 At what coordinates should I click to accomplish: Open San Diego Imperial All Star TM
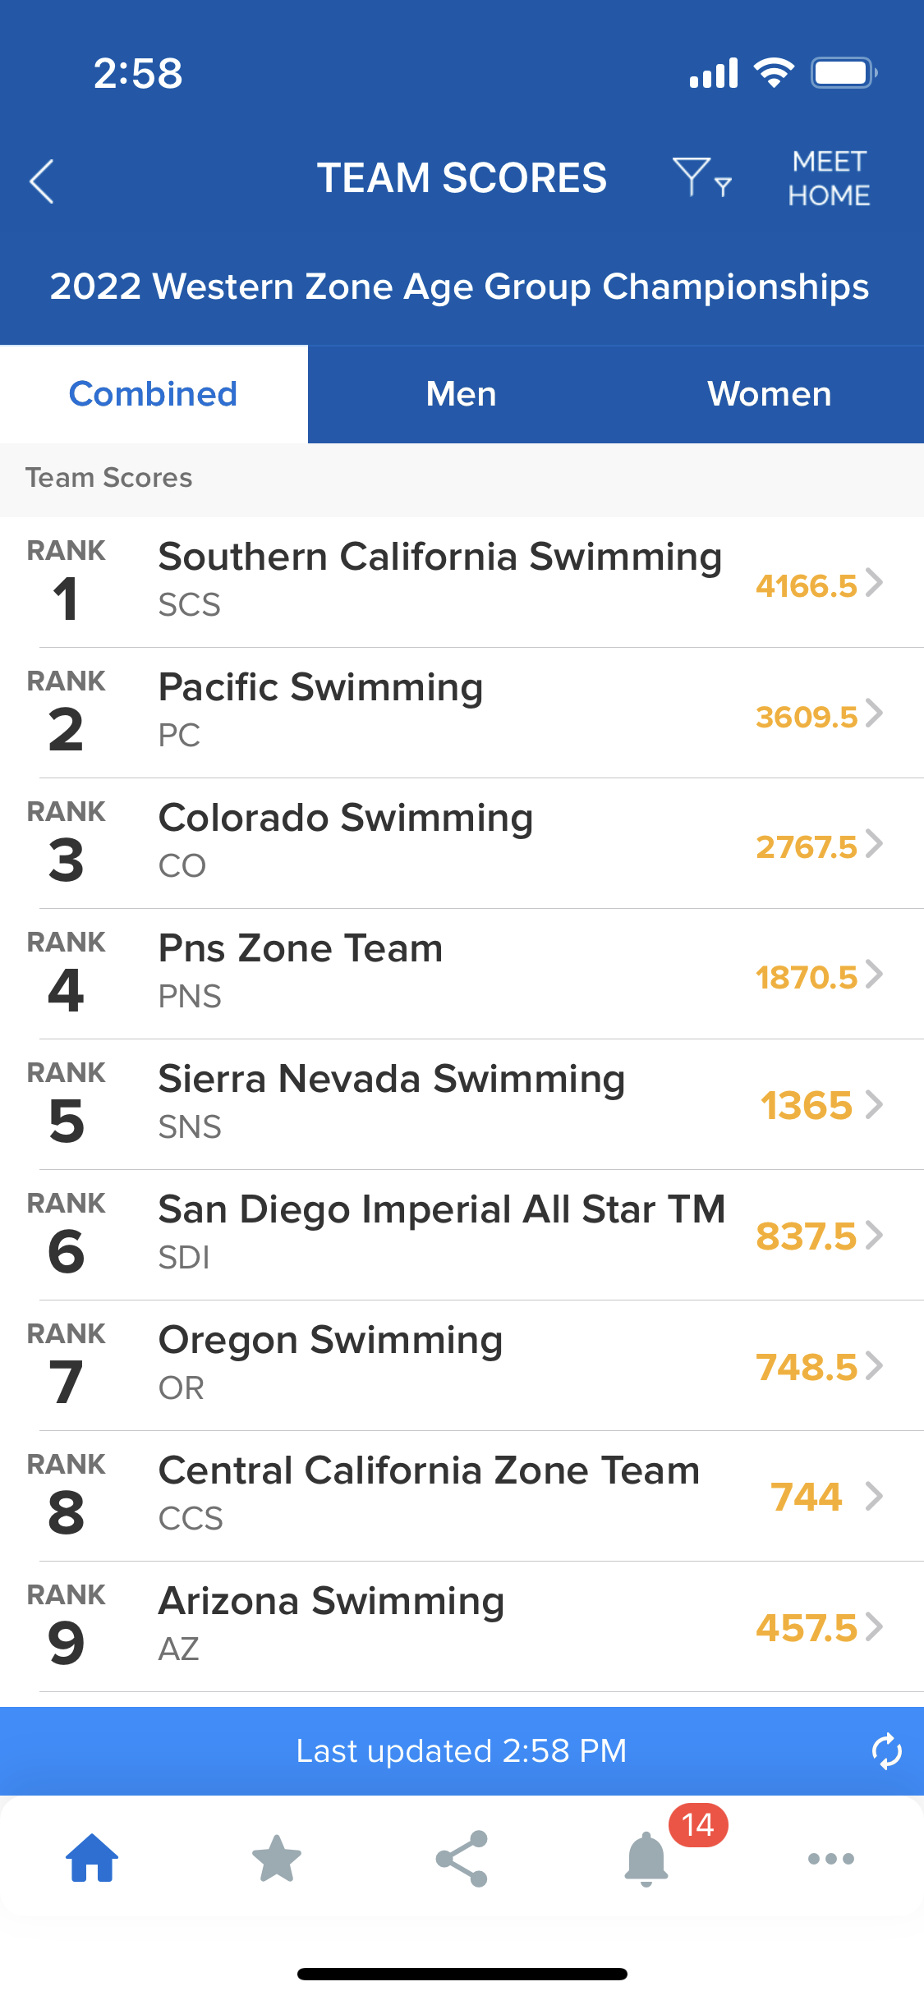[440, 1234]
